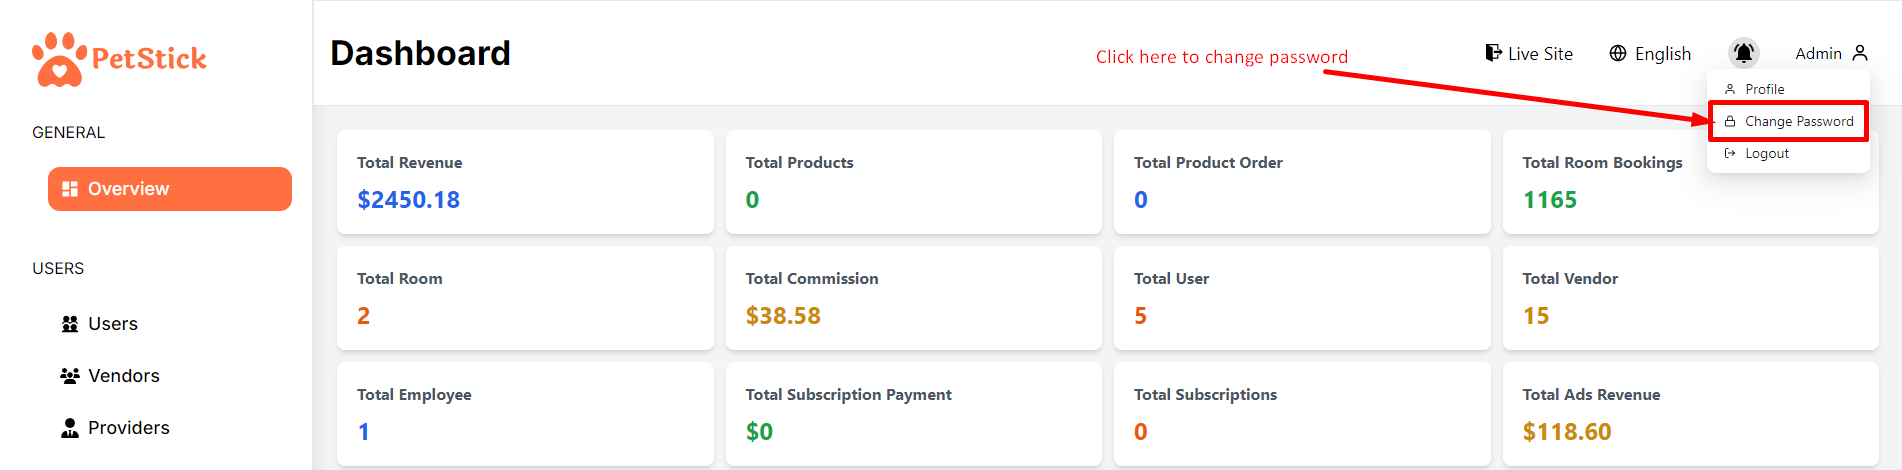Click the Admin user avatar icon
Image resolution: width=1902 pixels, height=470 pixels.
(1860, 53)
